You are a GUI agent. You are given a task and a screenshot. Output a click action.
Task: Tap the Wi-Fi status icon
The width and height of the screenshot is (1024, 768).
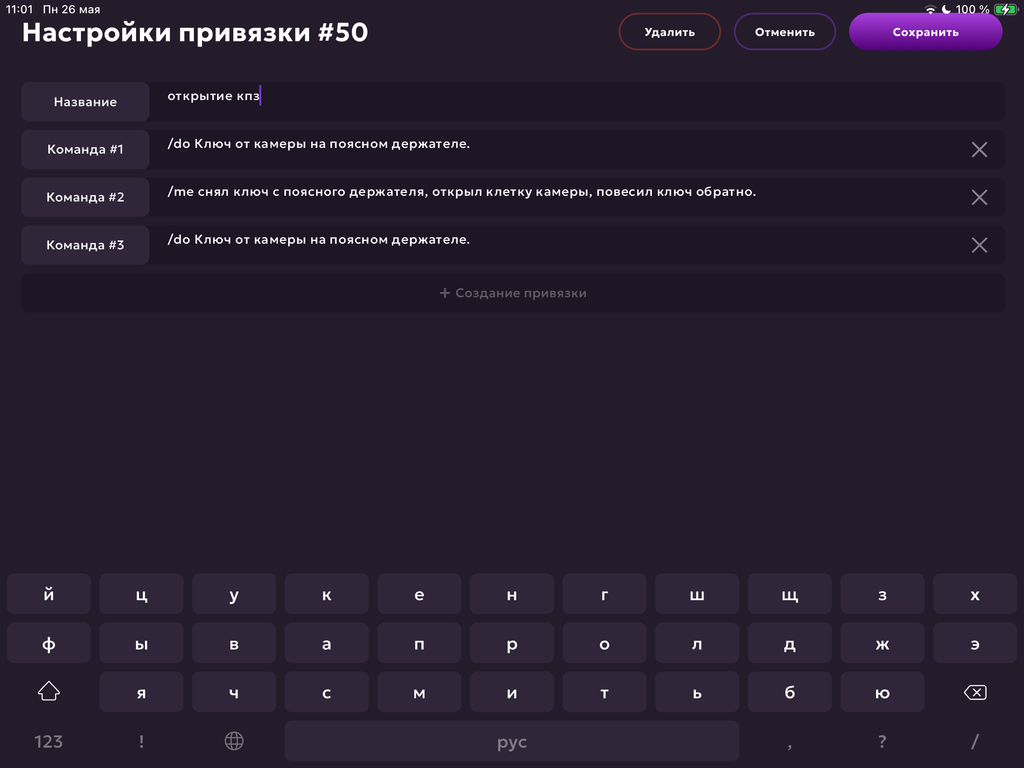tap(930, 9)
